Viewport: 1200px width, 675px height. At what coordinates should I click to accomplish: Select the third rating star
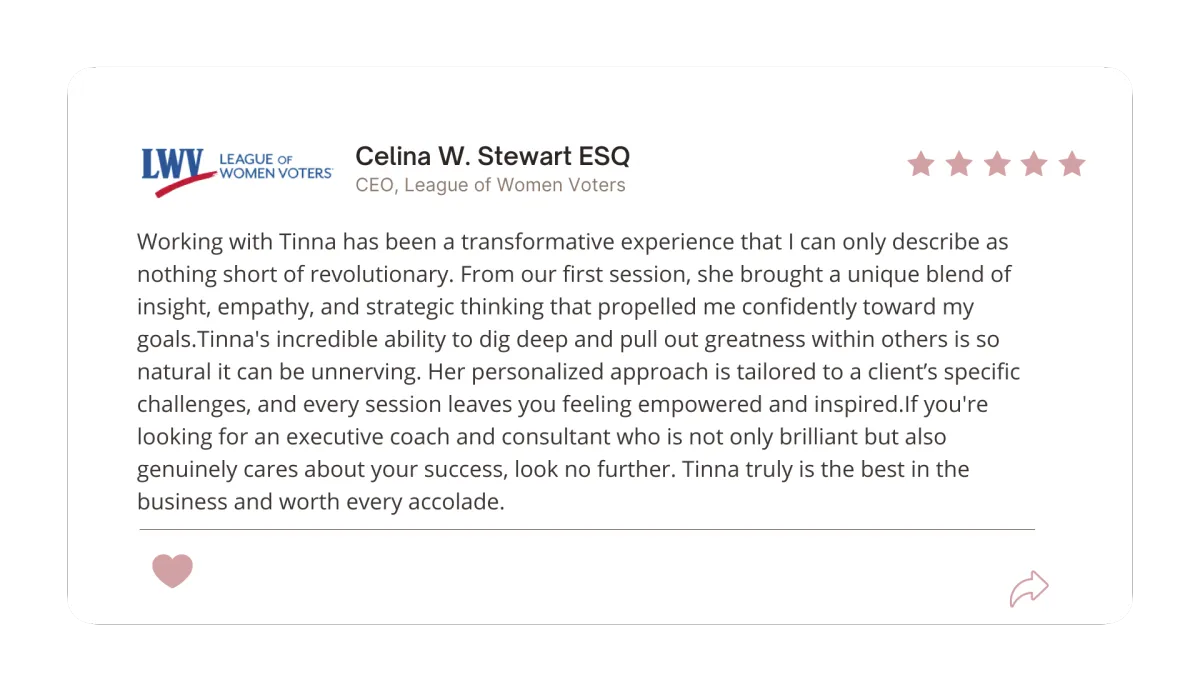coord(997,164)
